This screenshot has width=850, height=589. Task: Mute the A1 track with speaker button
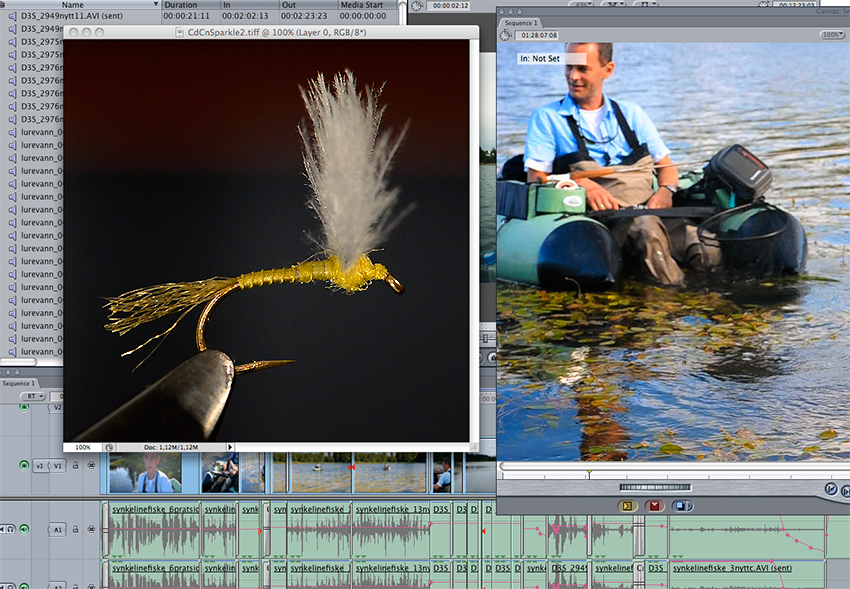point(2,529)
